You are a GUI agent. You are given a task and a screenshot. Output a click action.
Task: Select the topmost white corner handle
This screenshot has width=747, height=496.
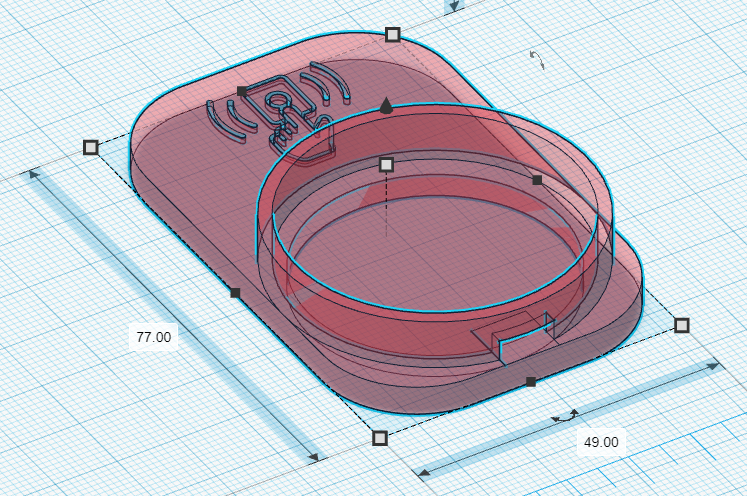point(393,35)
